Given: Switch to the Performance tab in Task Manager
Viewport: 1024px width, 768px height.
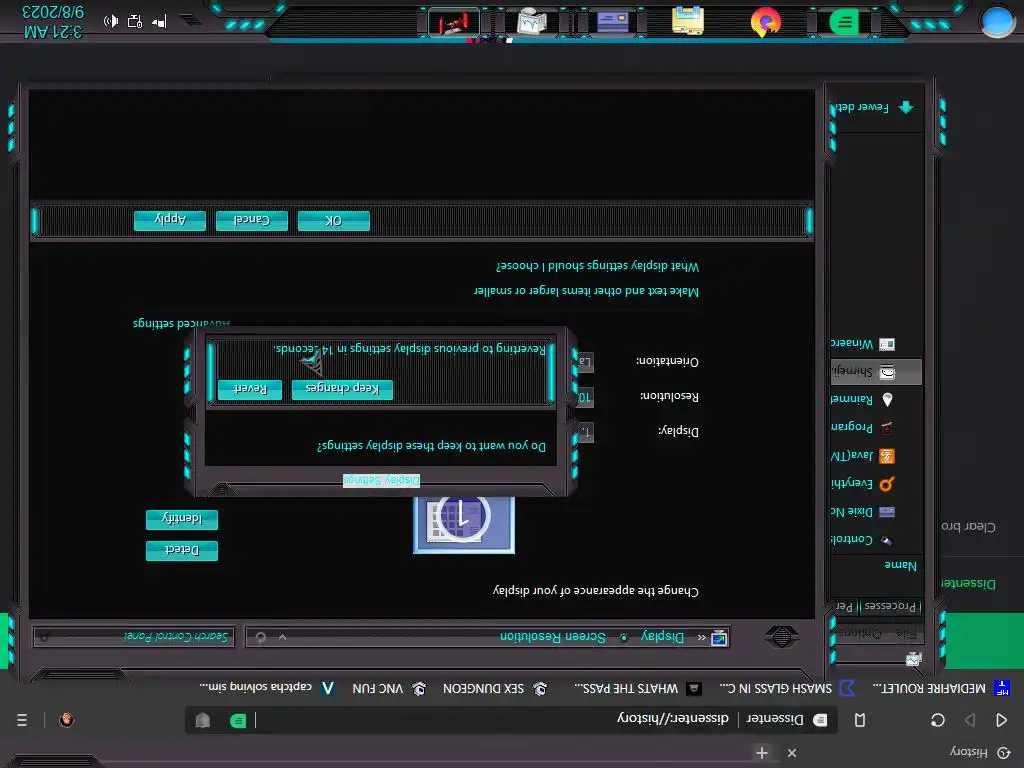Looking at the screenshot, I should click(x=844, y=607).
